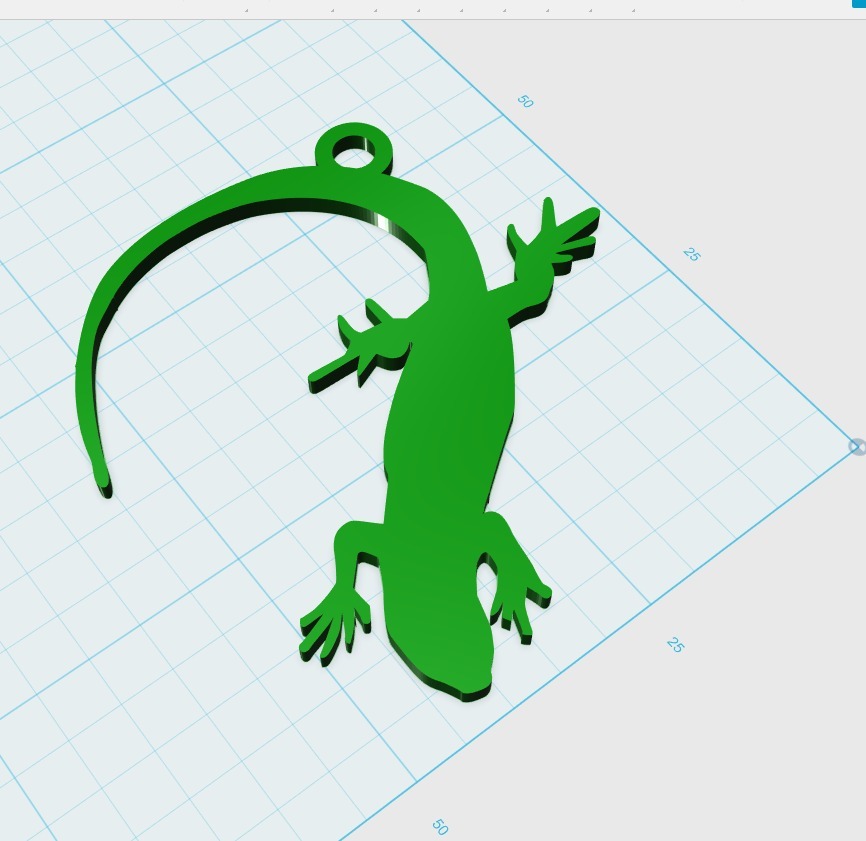
Task: Open the fifth dropdown arrow in the toolbar
Action: click(463, 10)
